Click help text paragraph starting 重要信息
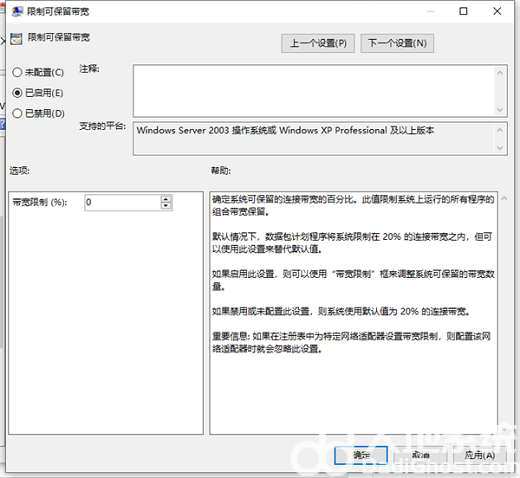Screen dimensions: 520x478 click(351, 342)
